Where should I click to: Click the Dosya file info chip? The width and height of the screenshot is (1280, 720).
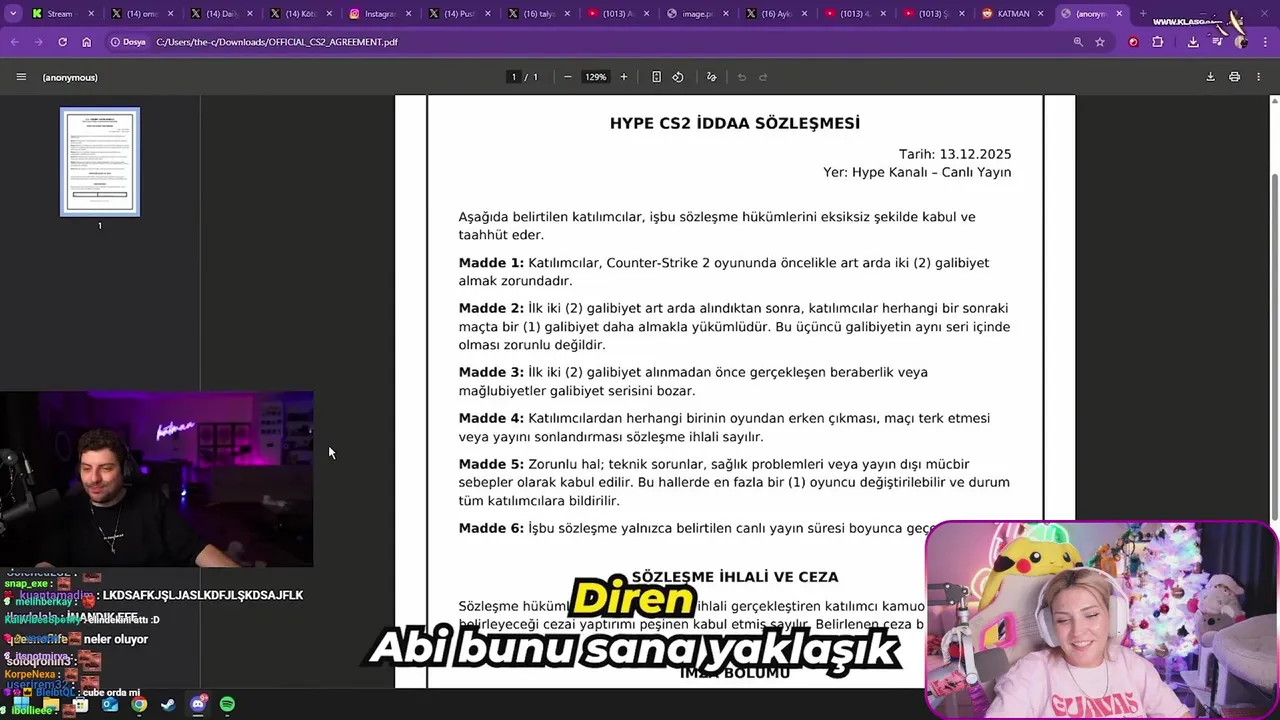(x=128, y=42)
